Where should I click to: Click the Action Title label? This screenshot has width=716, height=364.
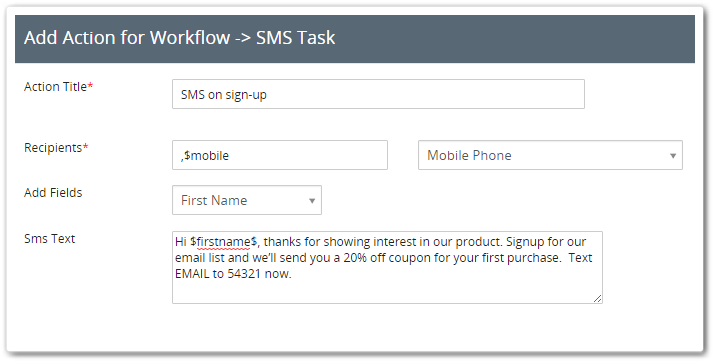coord(55,86)
